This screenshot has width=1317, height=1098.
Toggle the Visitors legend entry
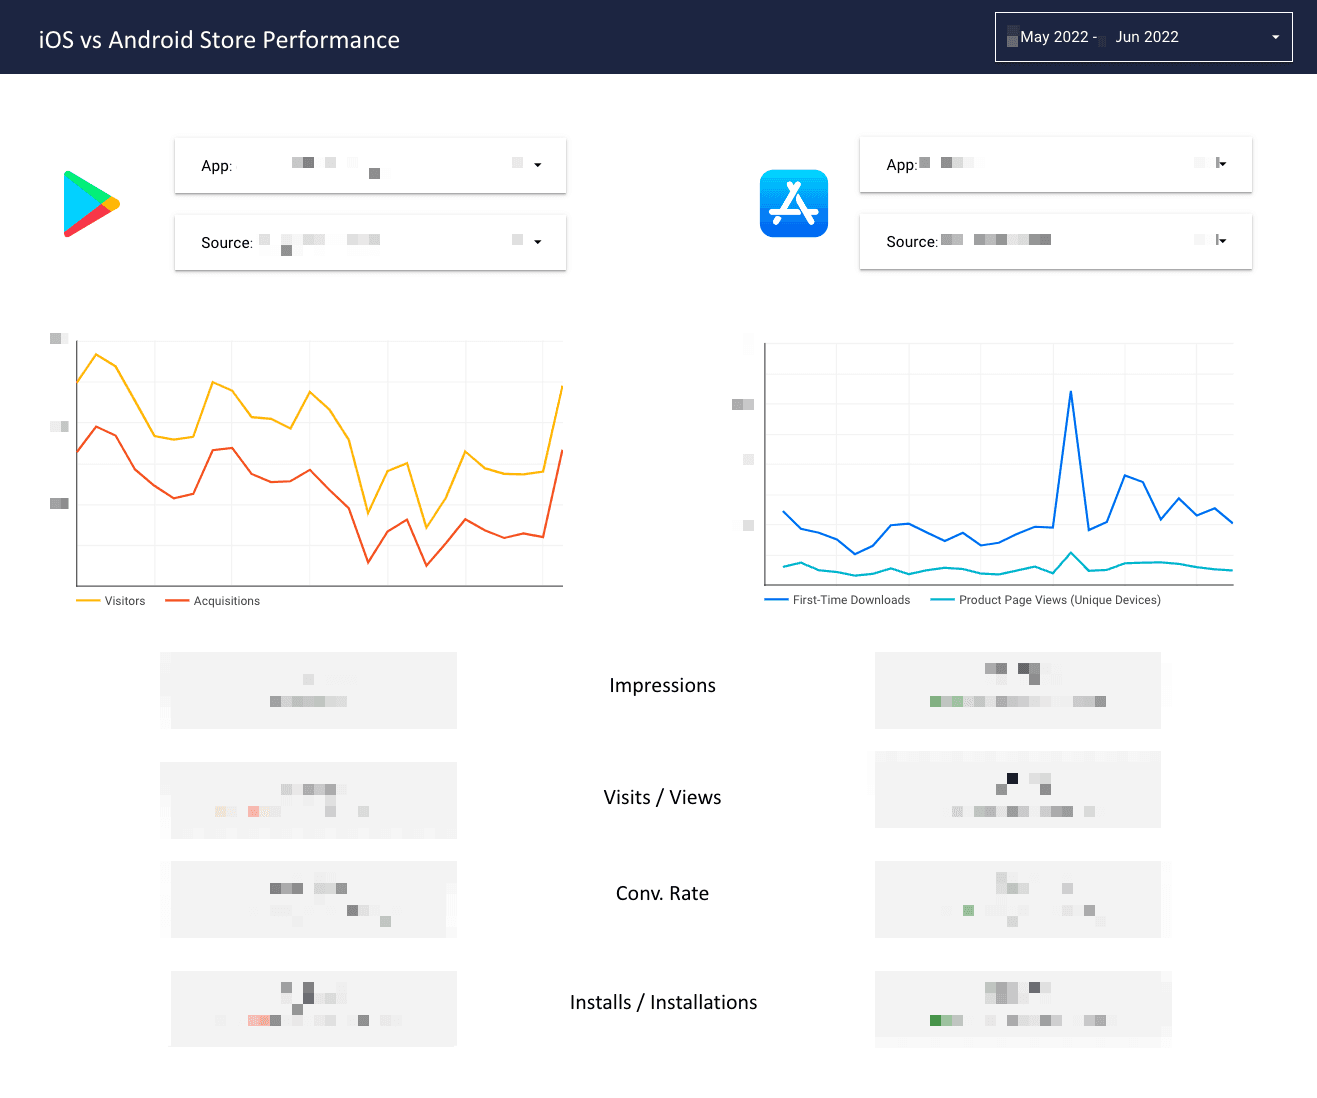click(111, 601)
